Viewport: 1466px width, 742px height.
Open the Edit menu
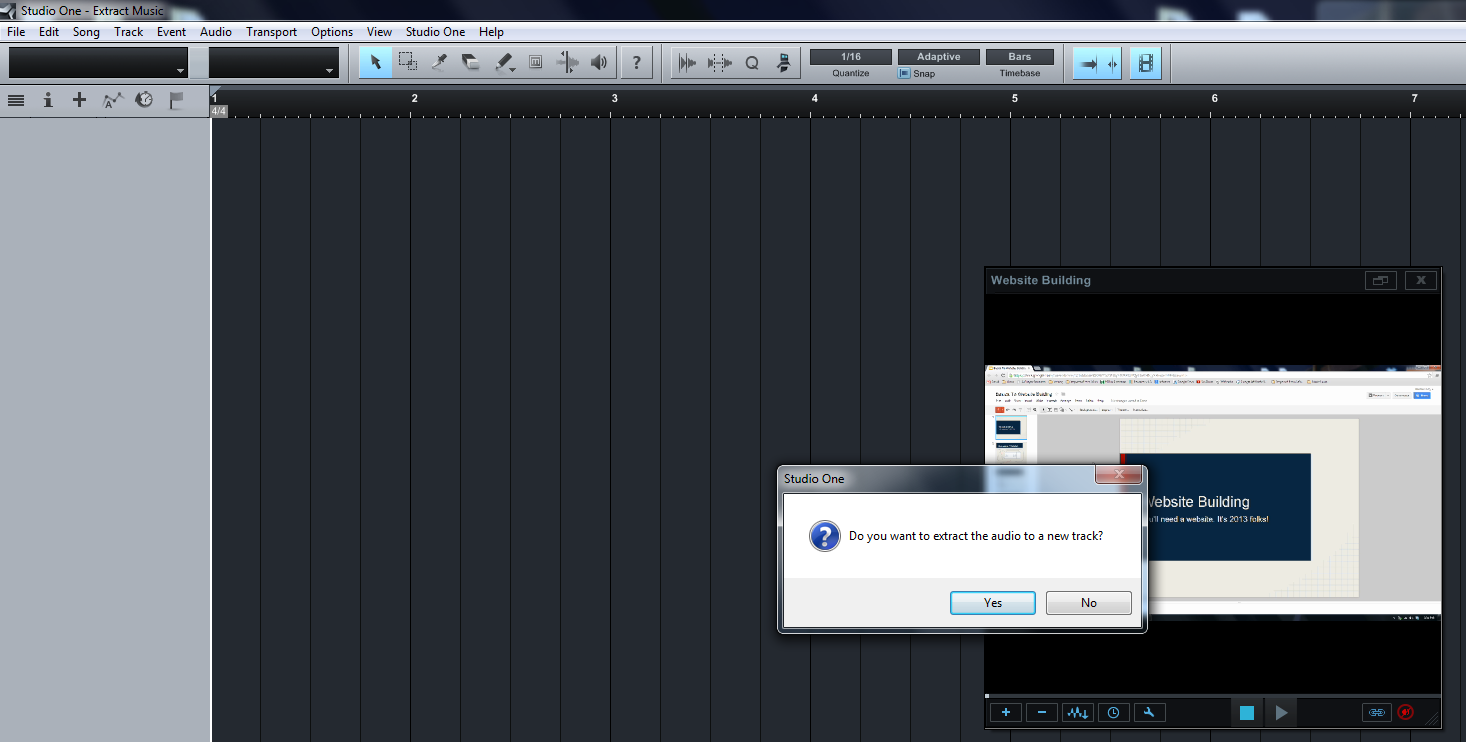[49, 32]
